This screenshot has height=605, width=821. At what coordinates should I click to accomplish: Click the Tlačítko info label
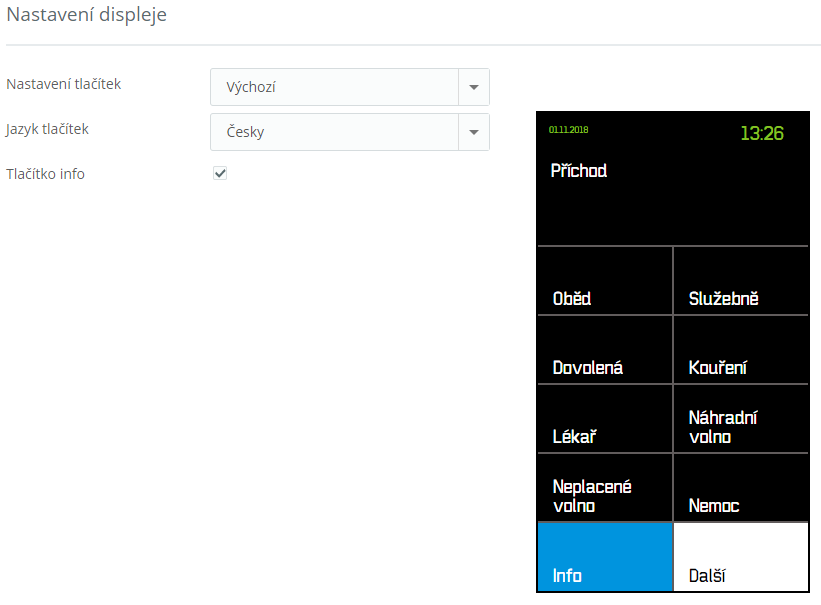tap(46, 174)
